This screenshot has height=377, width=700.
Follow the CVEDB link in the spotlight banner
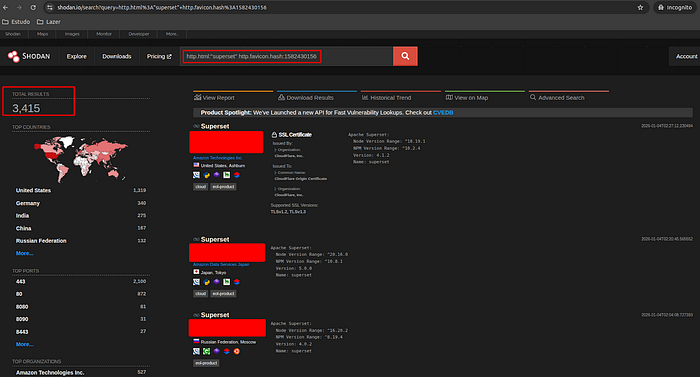[443, 113]
